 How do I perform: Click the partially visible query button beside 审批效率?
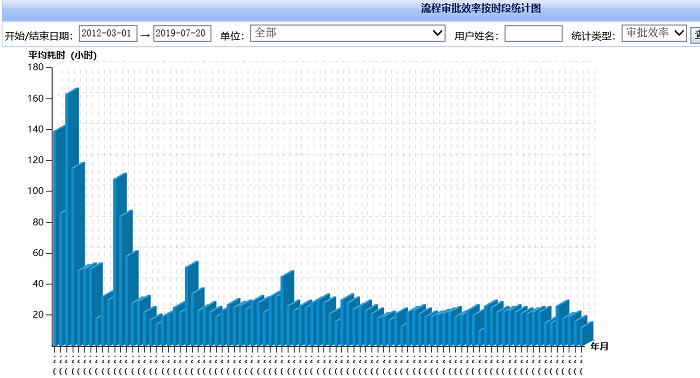(x=696, y=35)
